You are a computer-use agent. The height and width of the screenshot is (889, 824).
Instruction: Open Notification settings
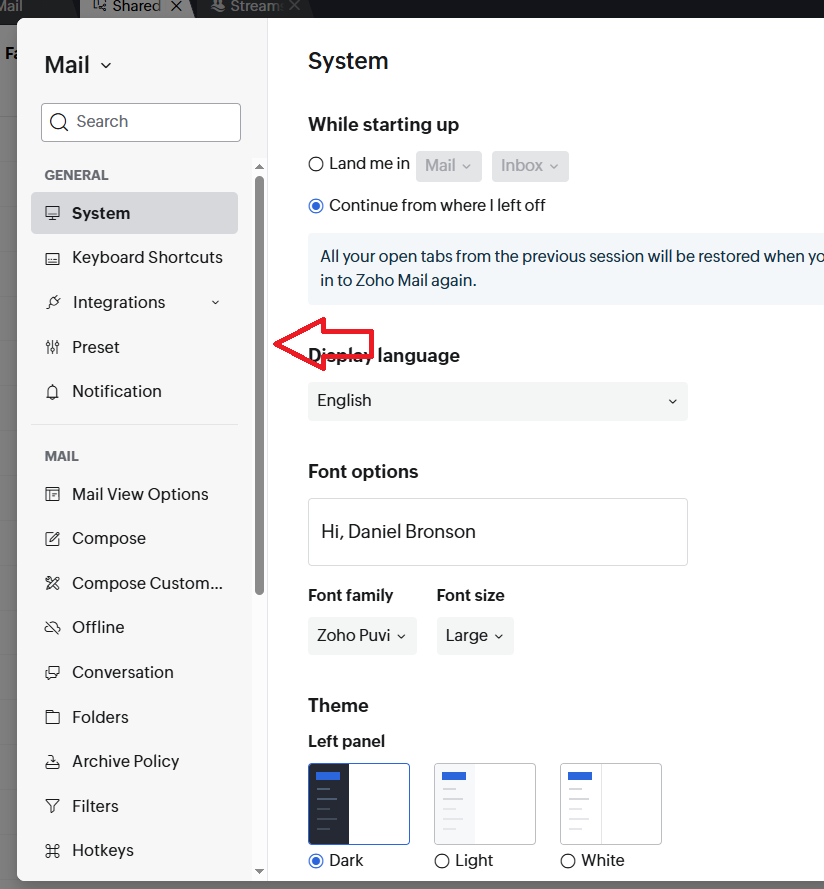pyautogui.click(x=134, y=392)
